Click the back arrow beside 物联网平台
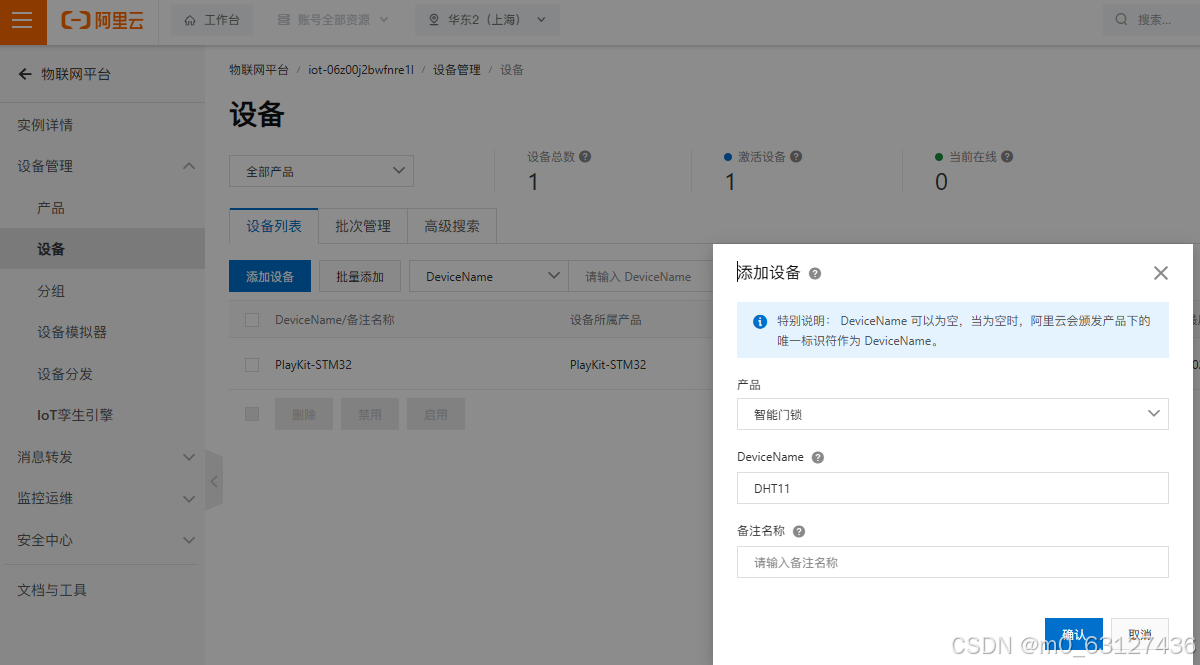 click(x=24, y=73)
